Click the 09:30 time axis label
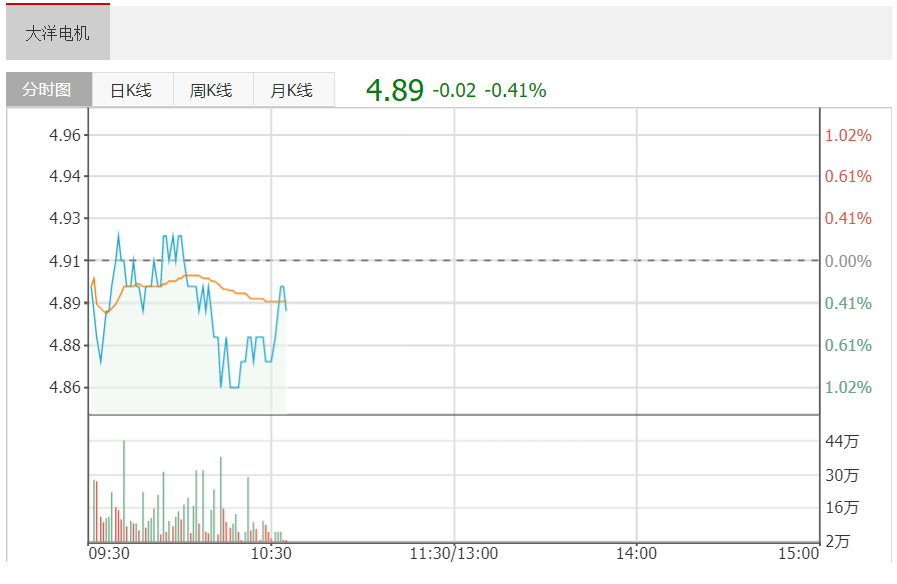The image size is (897, 584). 109,554
